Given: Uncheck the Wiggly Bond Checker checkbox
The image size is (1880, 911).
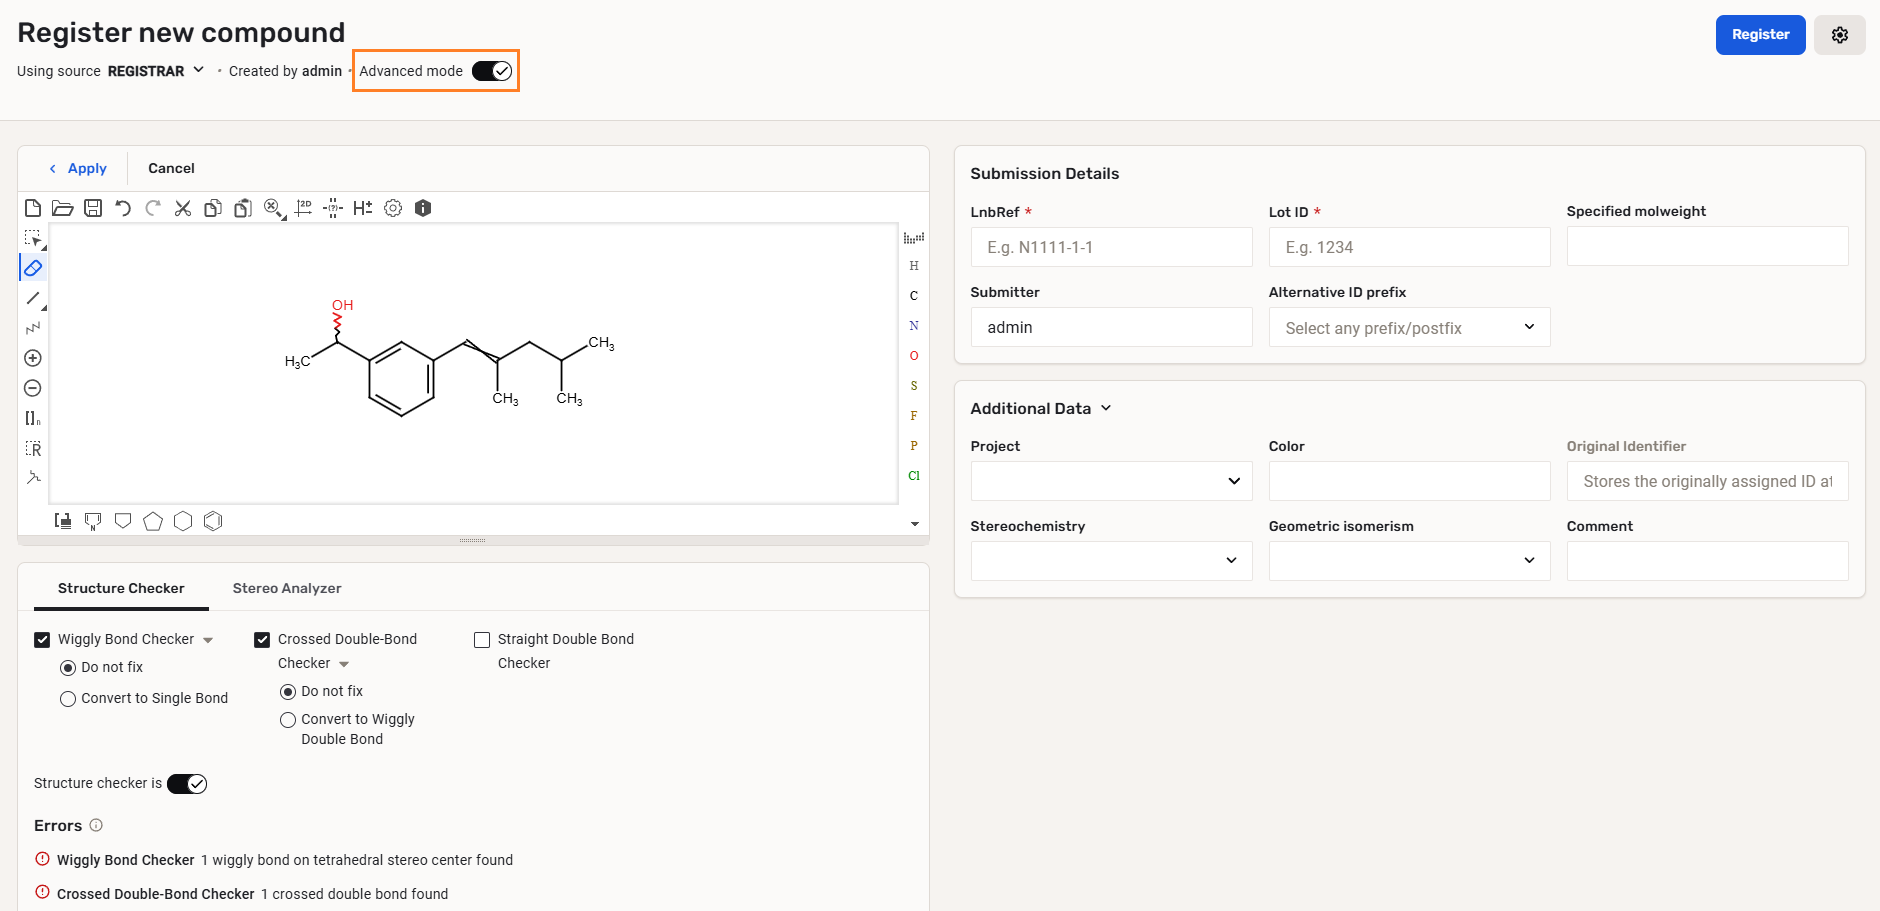Looking at the screenshot, I should (42, 640).
